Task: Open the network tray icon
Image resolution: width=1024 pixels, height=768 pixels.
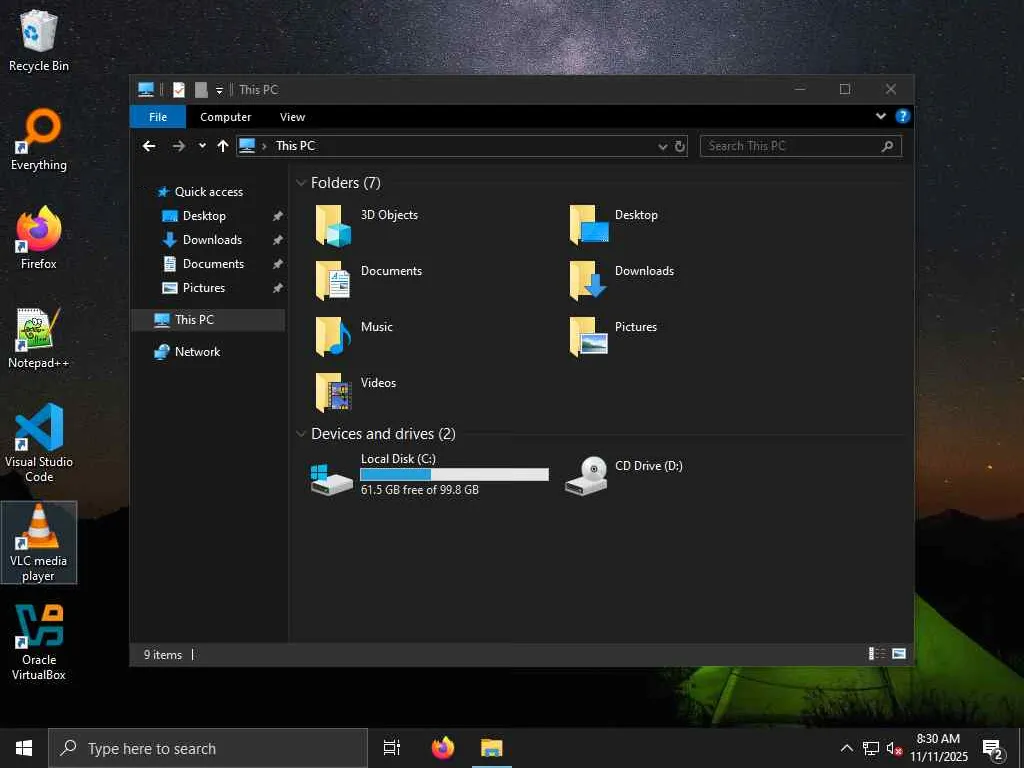Action: point(871,748)
